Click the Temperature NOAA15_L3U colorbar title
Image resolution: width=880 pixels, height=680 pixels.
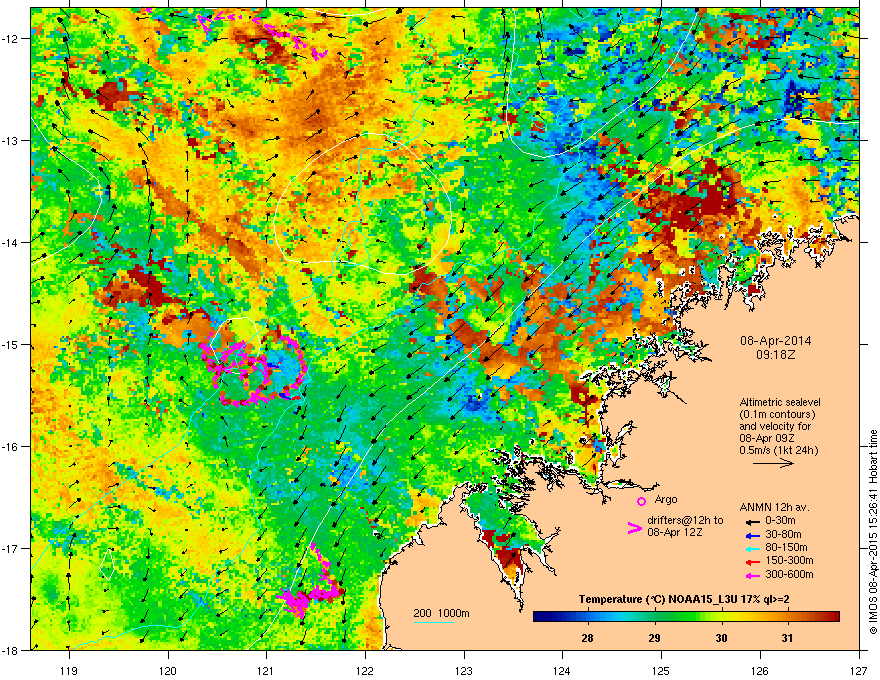click(684, 599)
